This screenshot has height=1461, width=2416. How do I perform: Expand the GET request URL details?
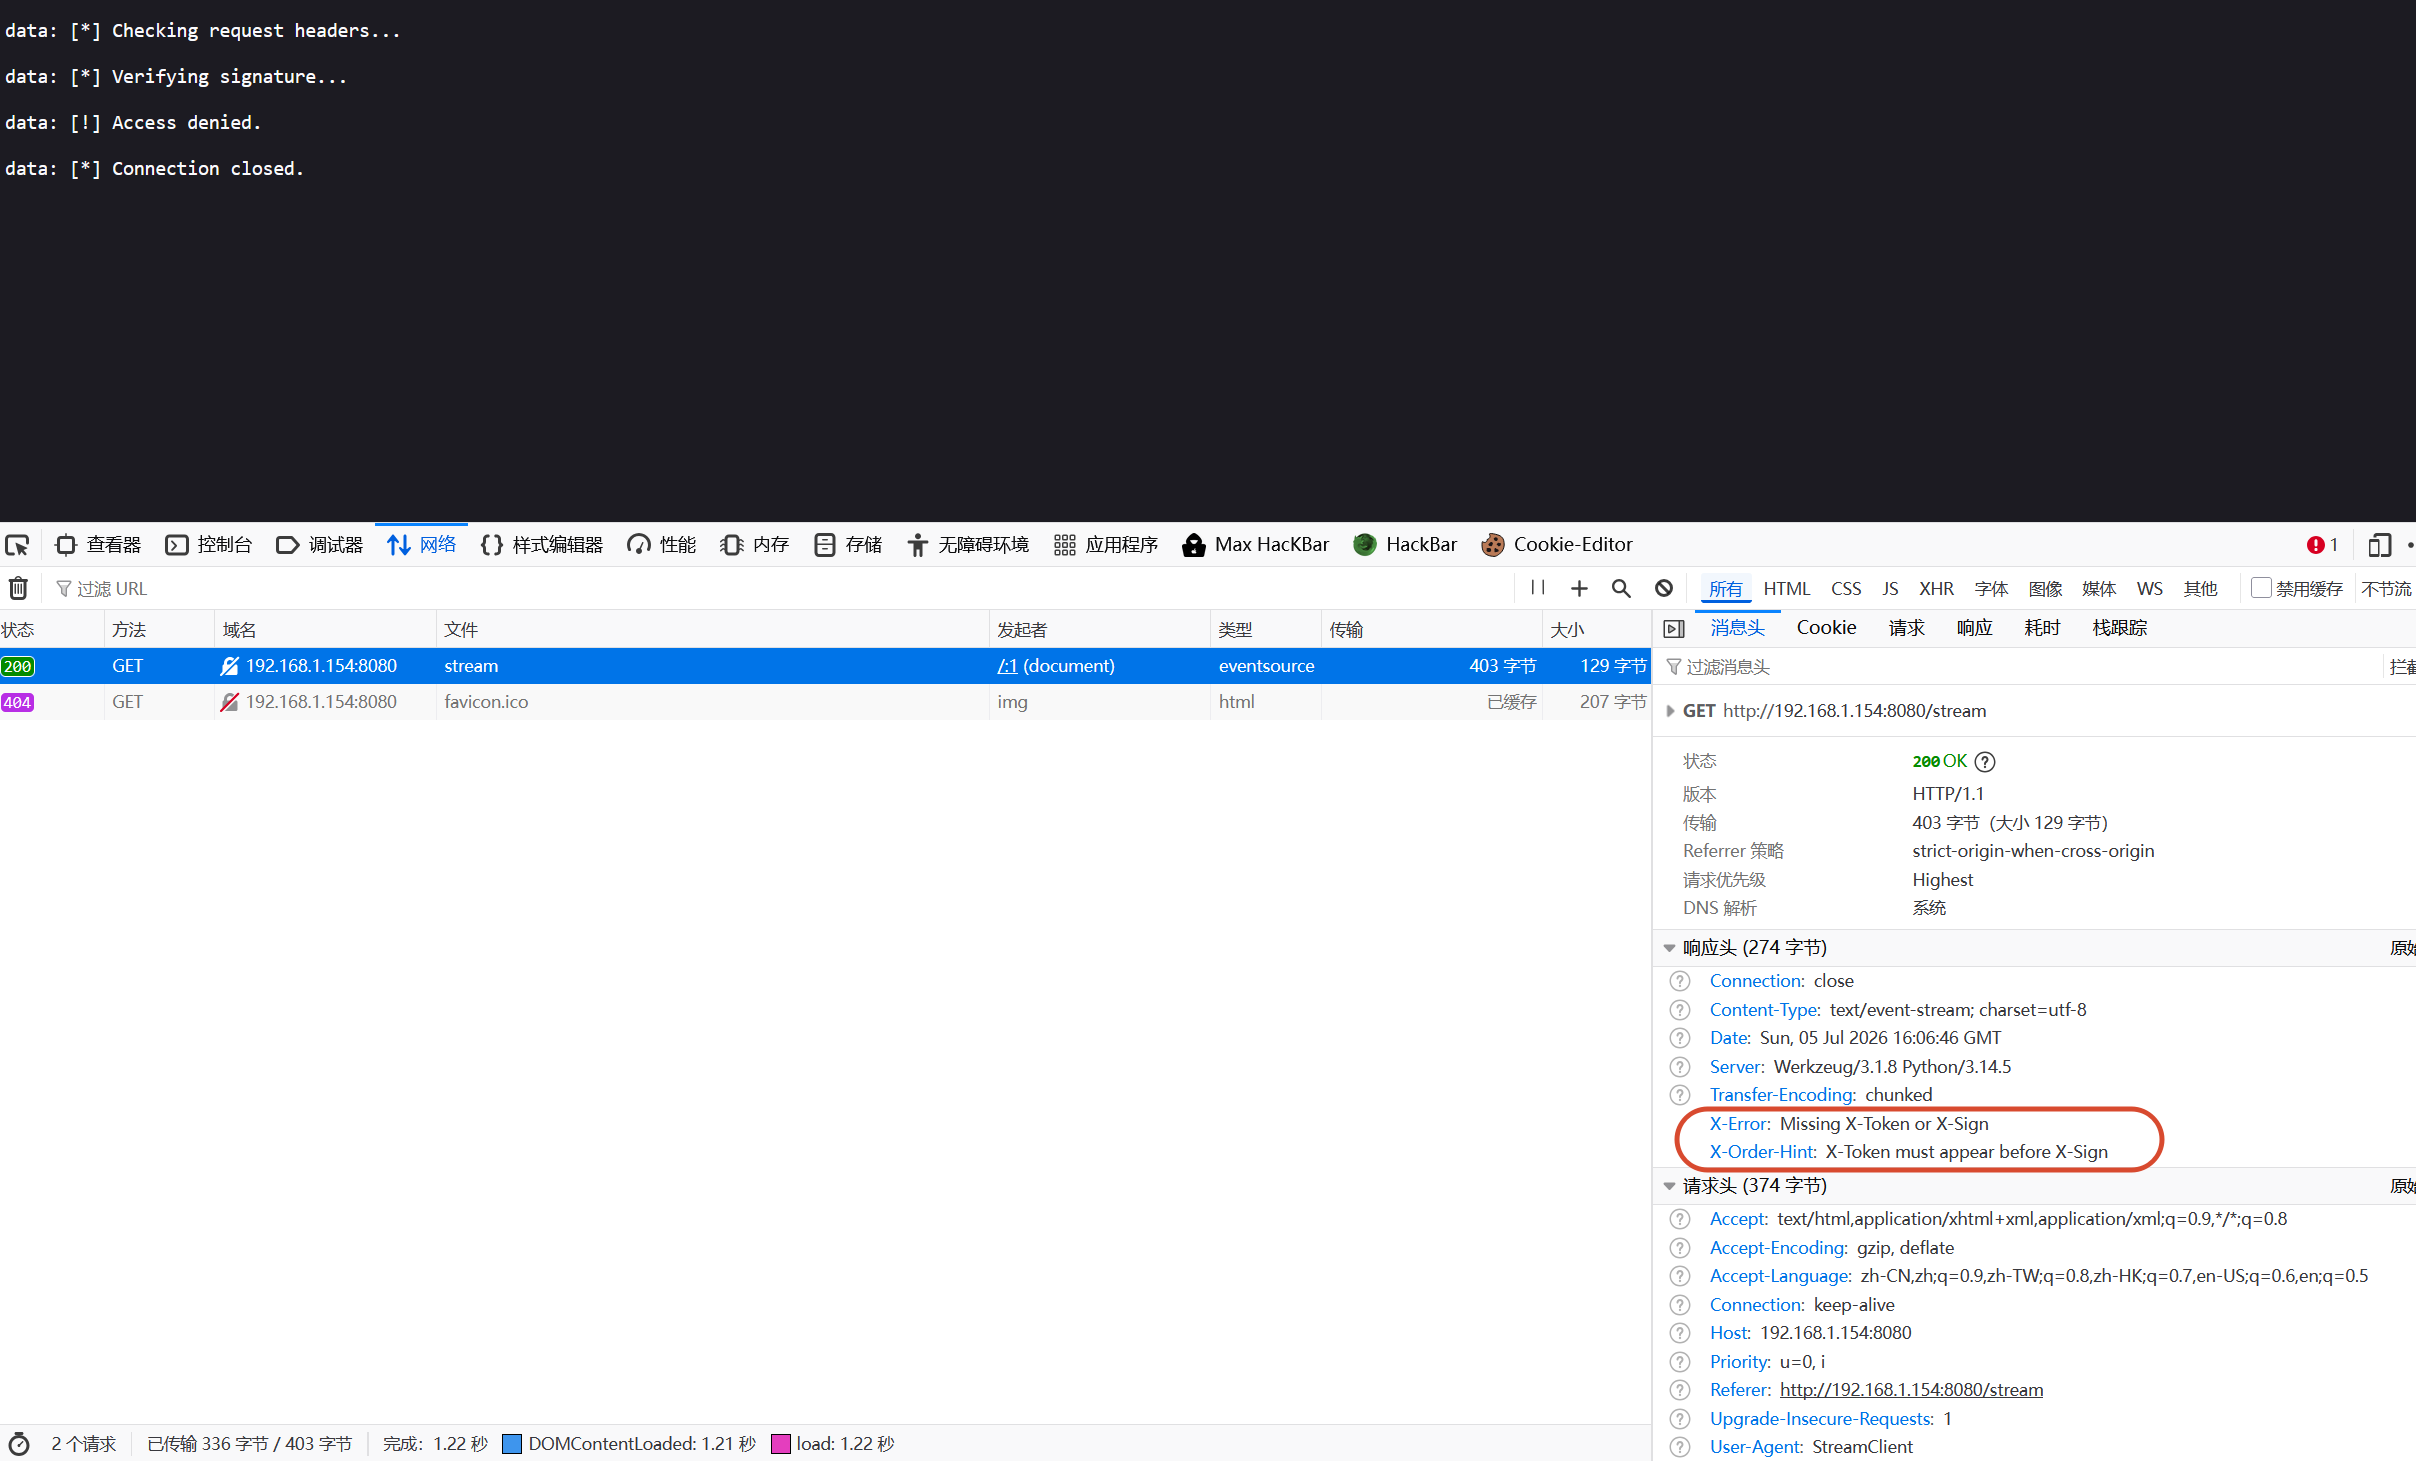coord(1669,711)
